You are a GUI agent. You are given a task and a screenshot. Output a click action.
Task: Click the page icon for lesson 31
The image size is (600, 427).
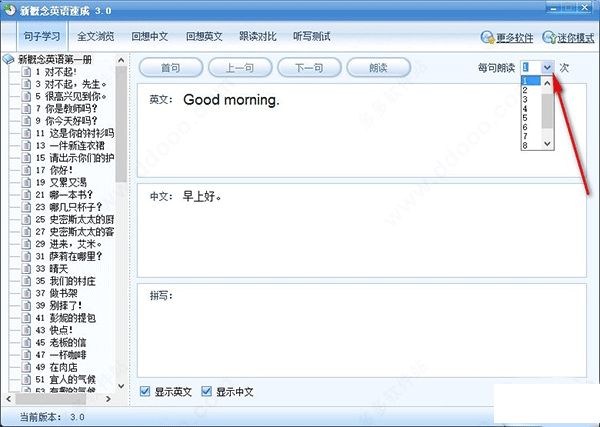click(x=26, y=256)
